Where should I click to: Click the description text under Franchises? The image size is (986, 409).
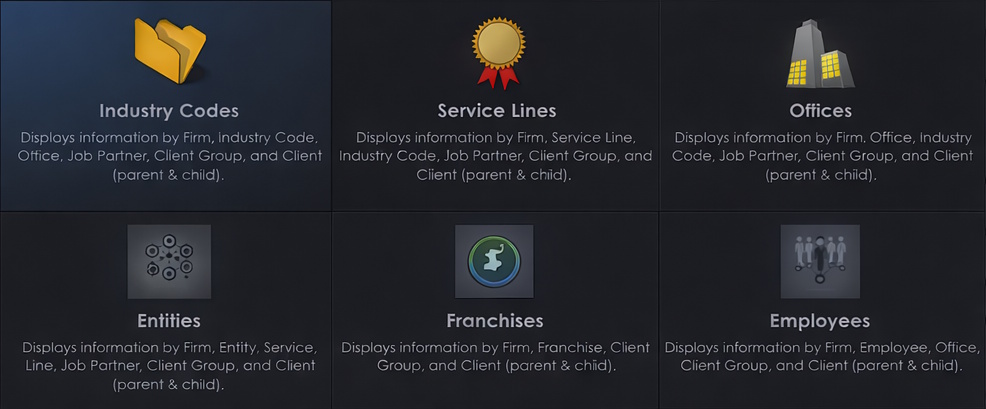pos(495,356)
